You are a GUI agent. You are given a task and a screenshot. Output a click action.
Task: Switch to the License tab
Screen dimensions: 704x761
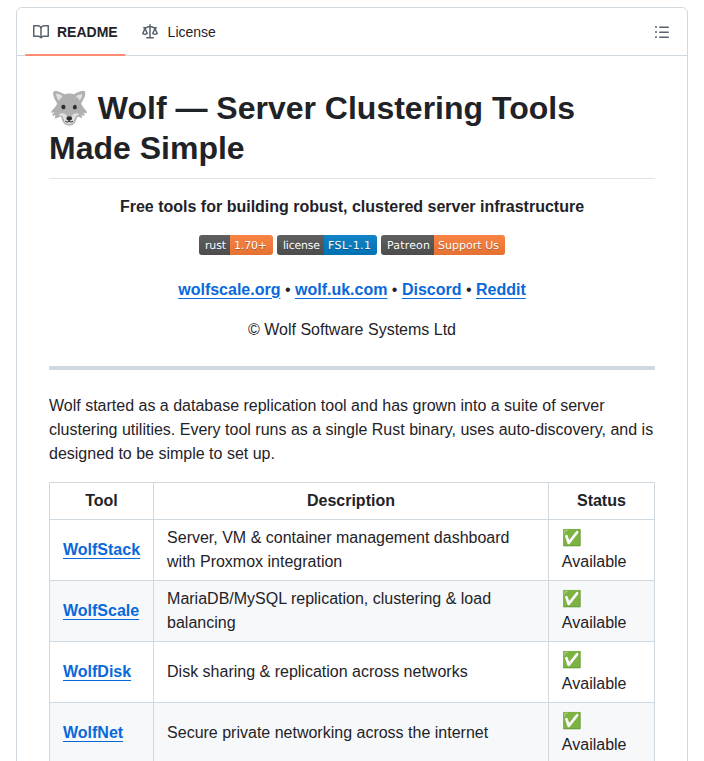(x=179, y=32)
